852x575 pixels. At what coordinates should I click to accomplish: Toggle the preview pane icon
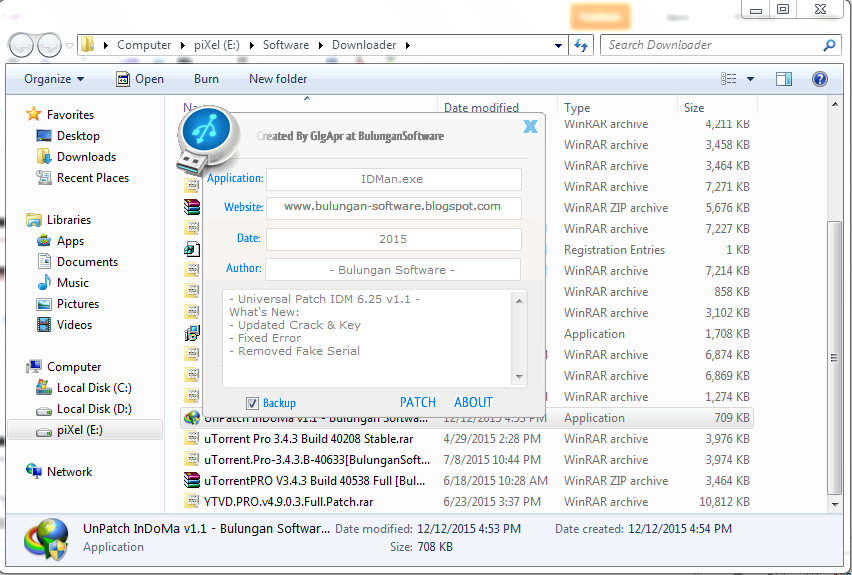click(784, 79)
